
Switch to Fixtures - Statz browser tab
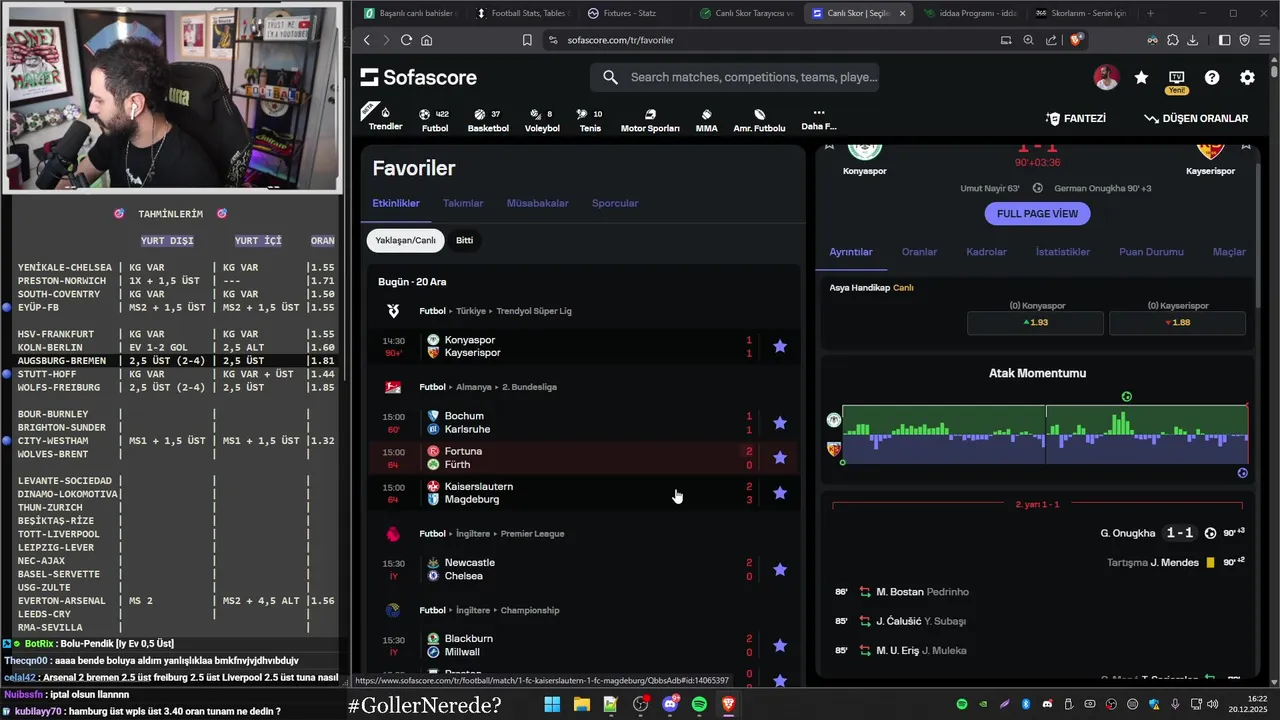point(630,13)
